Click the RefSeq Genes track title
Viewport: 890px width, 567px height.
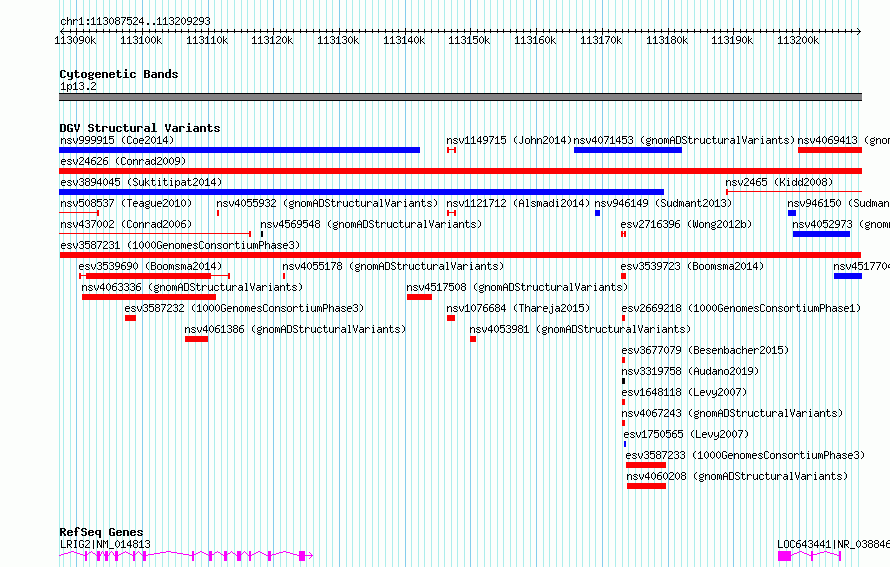pos(101,532)
